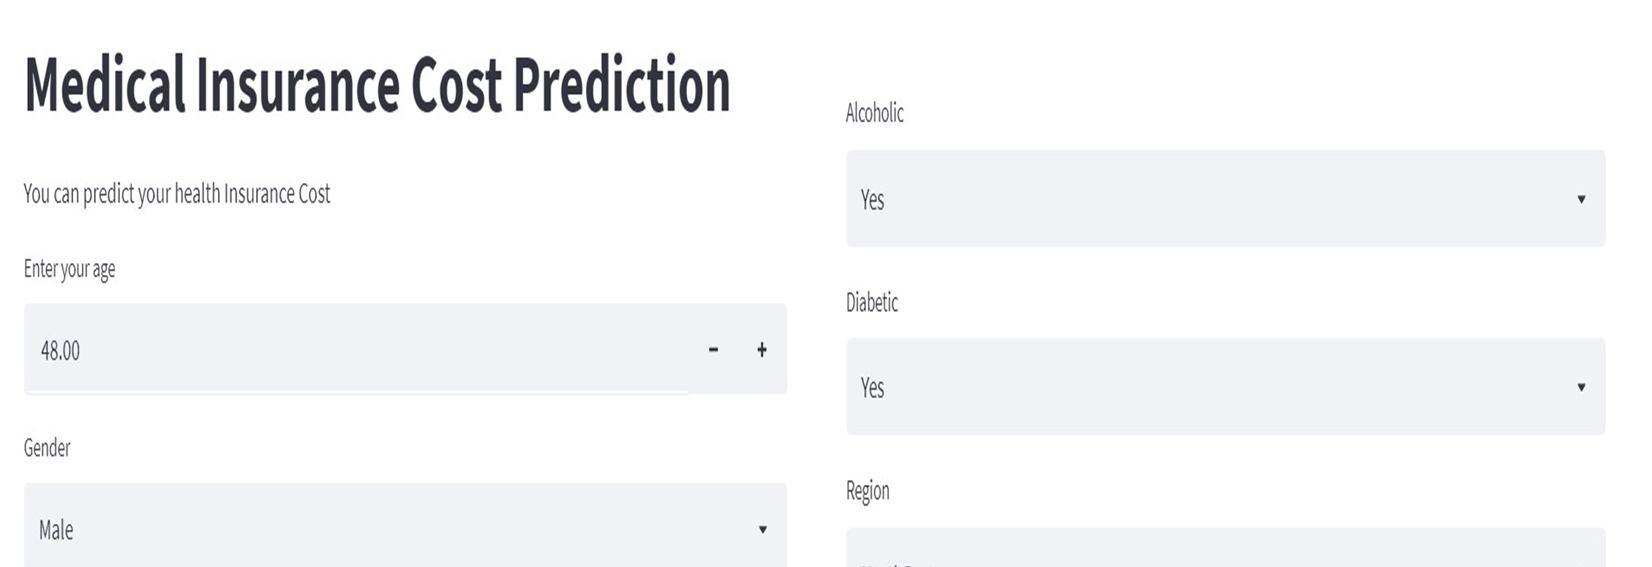This screenshot has height=567, width=1652.
Task: Click the "You can predict your health" subtitle
Action: click(177, 194)
